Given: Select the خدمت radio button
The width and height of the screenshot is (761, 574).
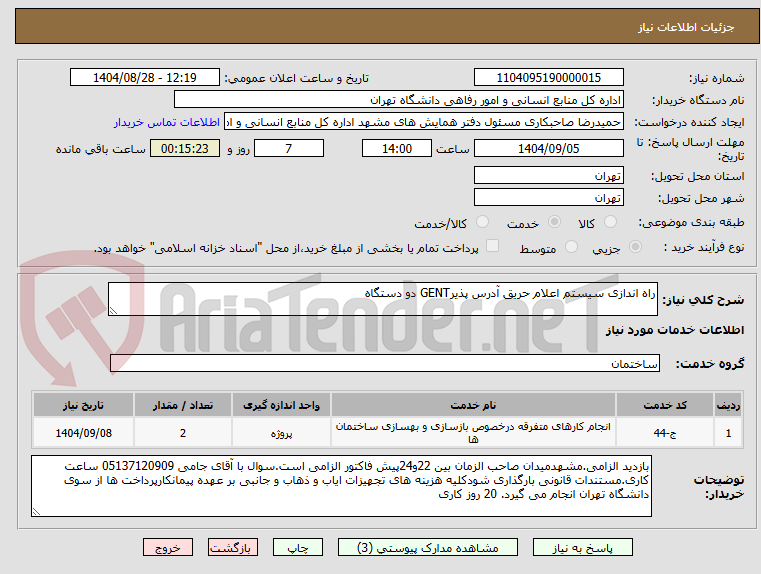Looking at the screenshot, I should pyautogui.click(x=554, y=222).
